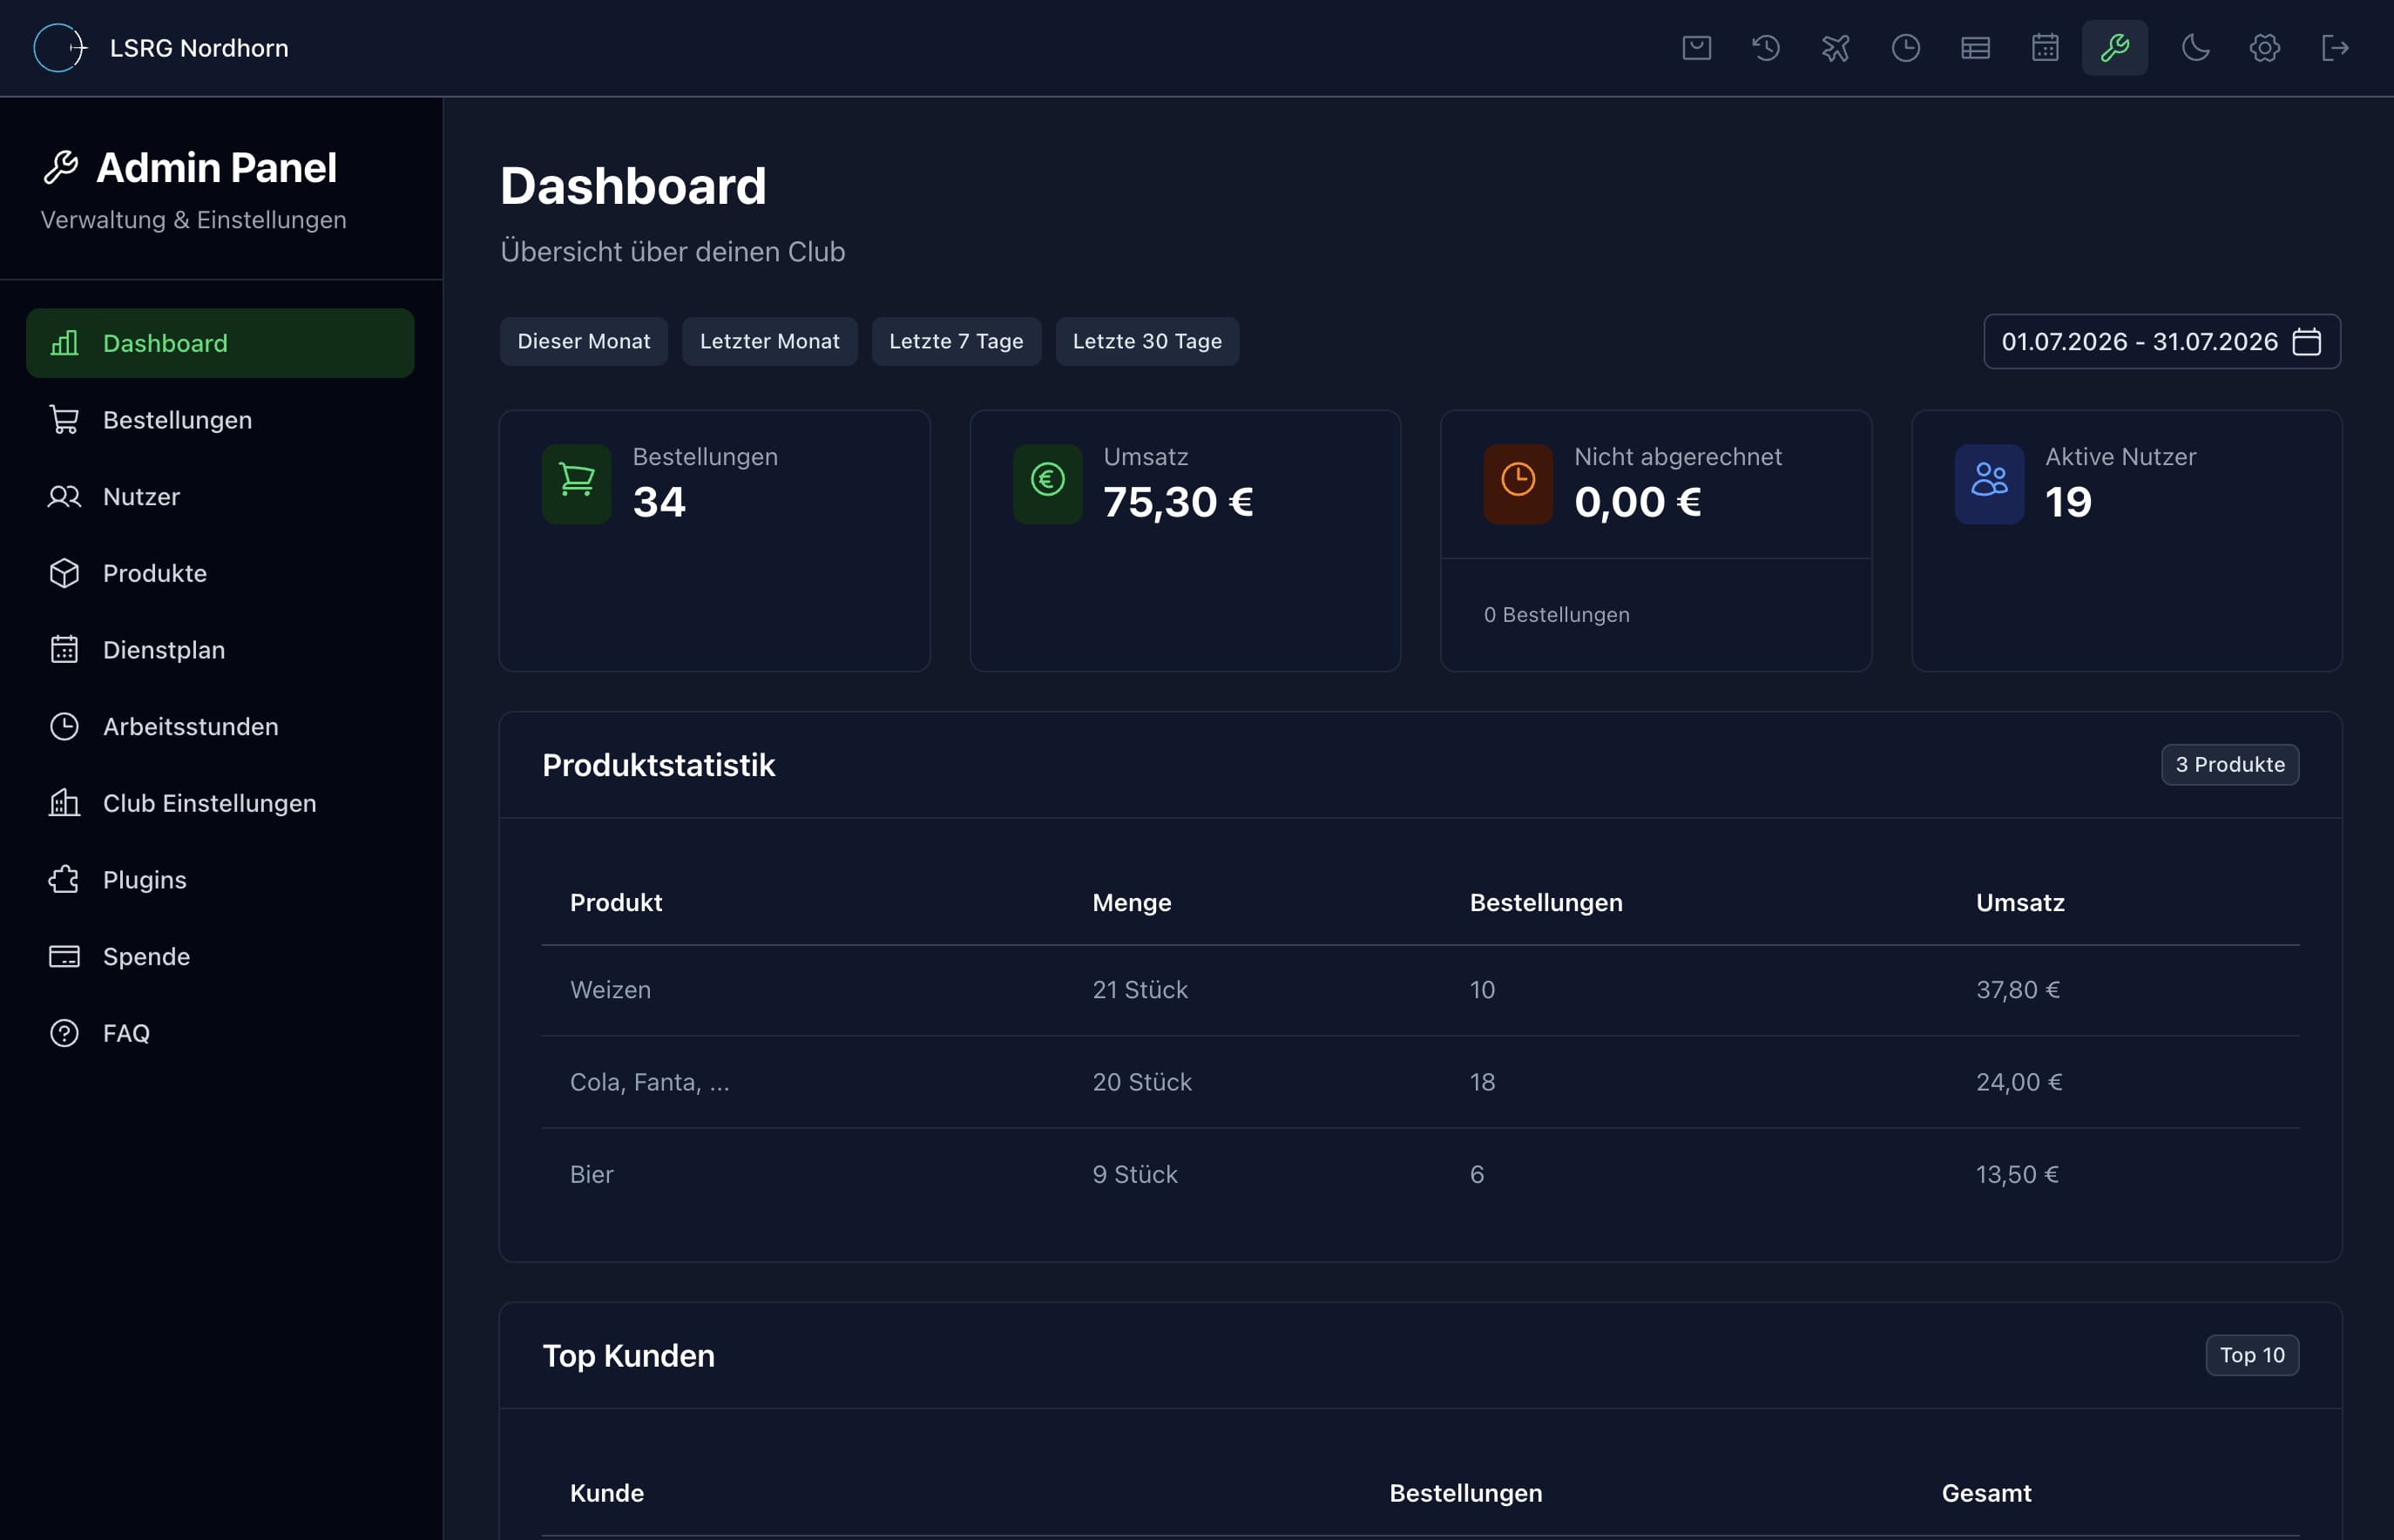Filter by Dieser Monat
The width and height of the screenshot is (2394, 1540).
tap(584, 342)
